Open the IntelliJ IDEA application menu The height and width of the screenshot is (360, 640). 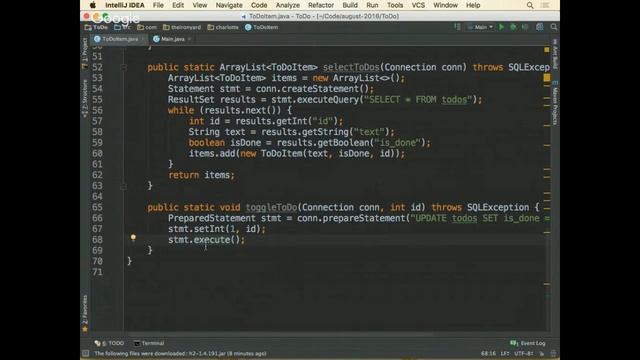pyautogui.click(x=124, y=5)
